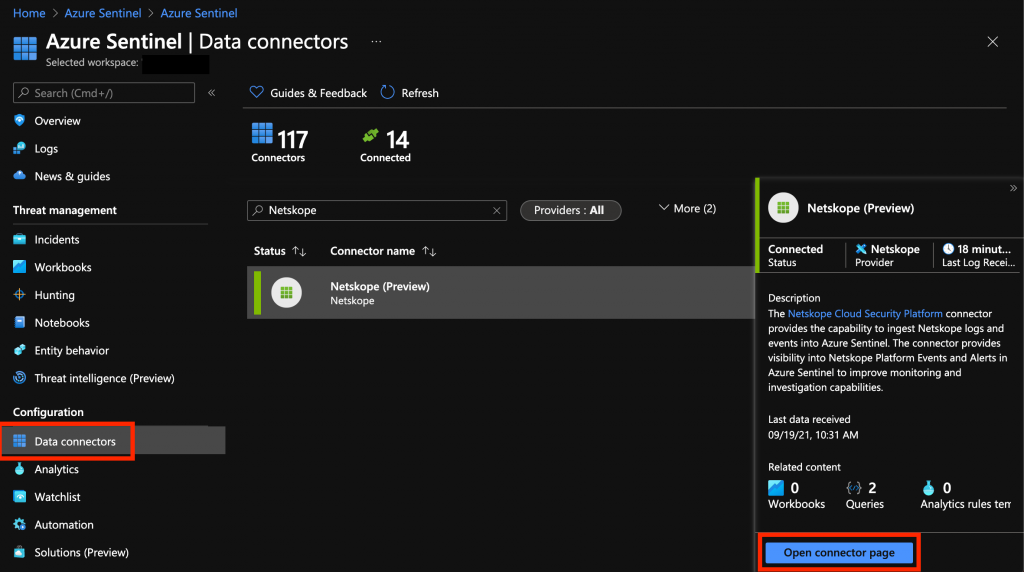1024x572 pixels.
Task: Select the Hunting menu item
Action: 54,295
